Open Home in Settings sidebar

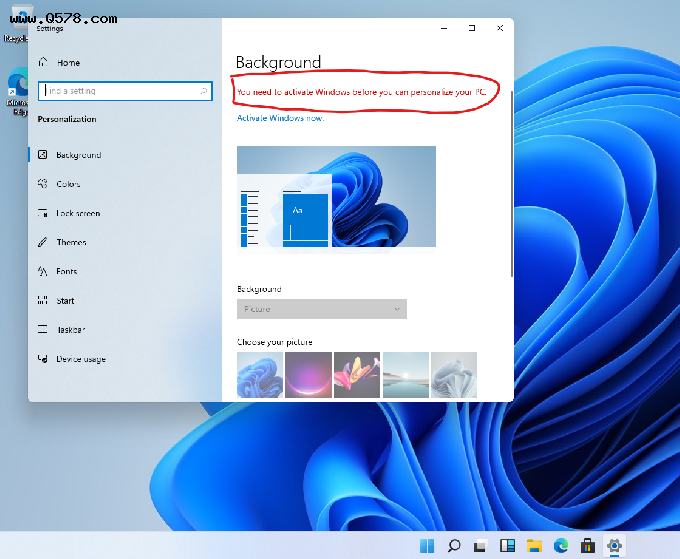(69, 63)
